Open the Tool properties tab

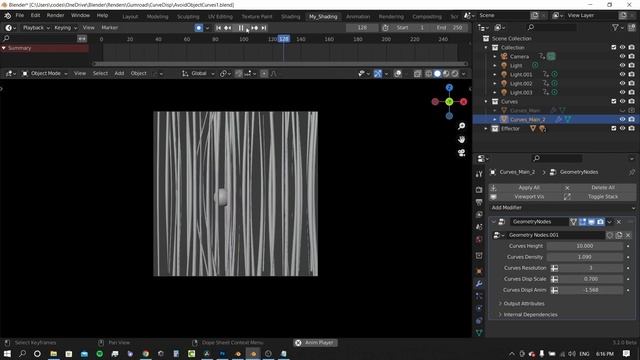coord(479,174)
